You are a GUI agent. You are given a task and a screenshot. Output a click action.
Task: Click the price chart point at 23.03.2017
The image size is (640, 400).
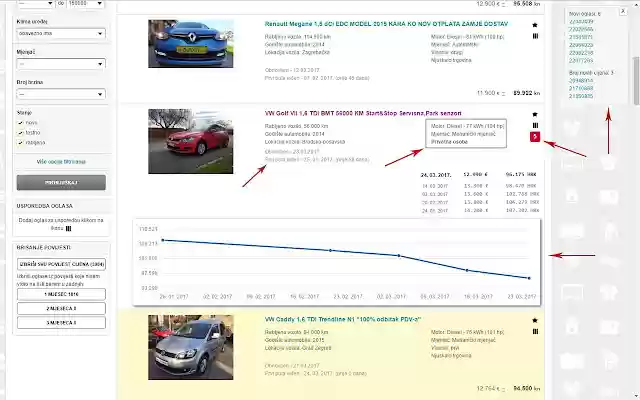(529, 278)
